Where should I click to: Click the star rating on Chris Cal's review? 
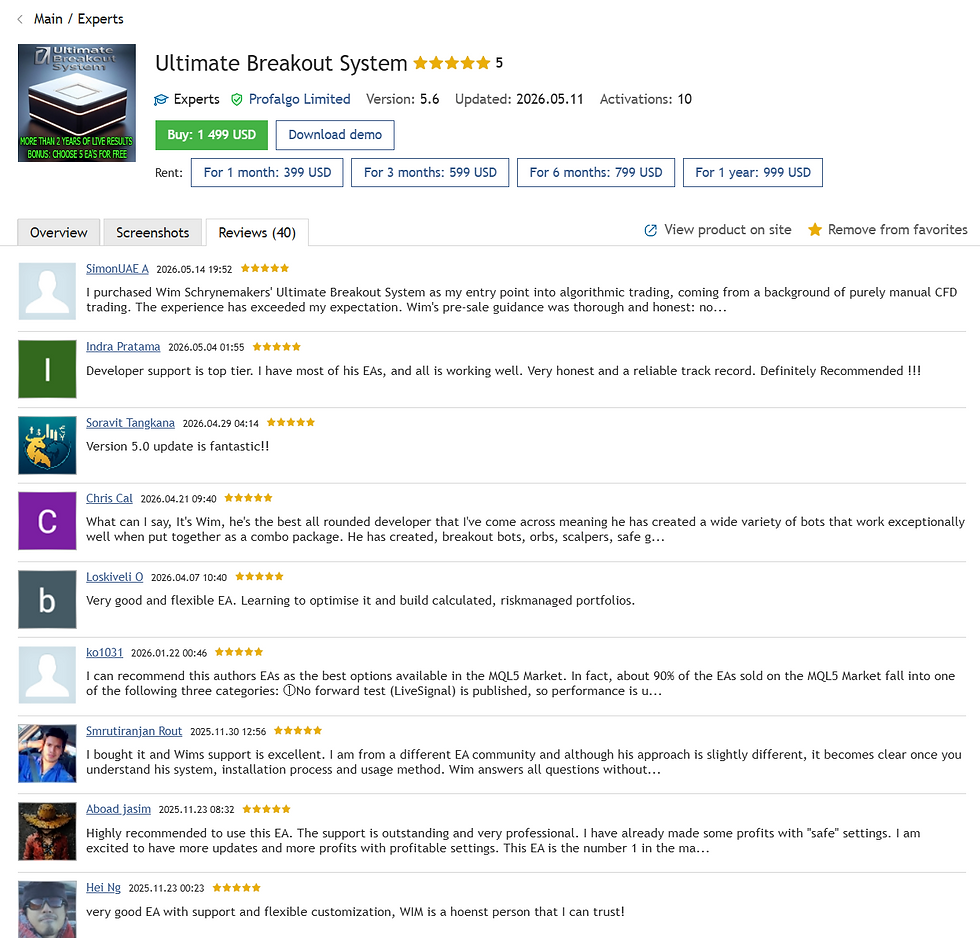249,498
